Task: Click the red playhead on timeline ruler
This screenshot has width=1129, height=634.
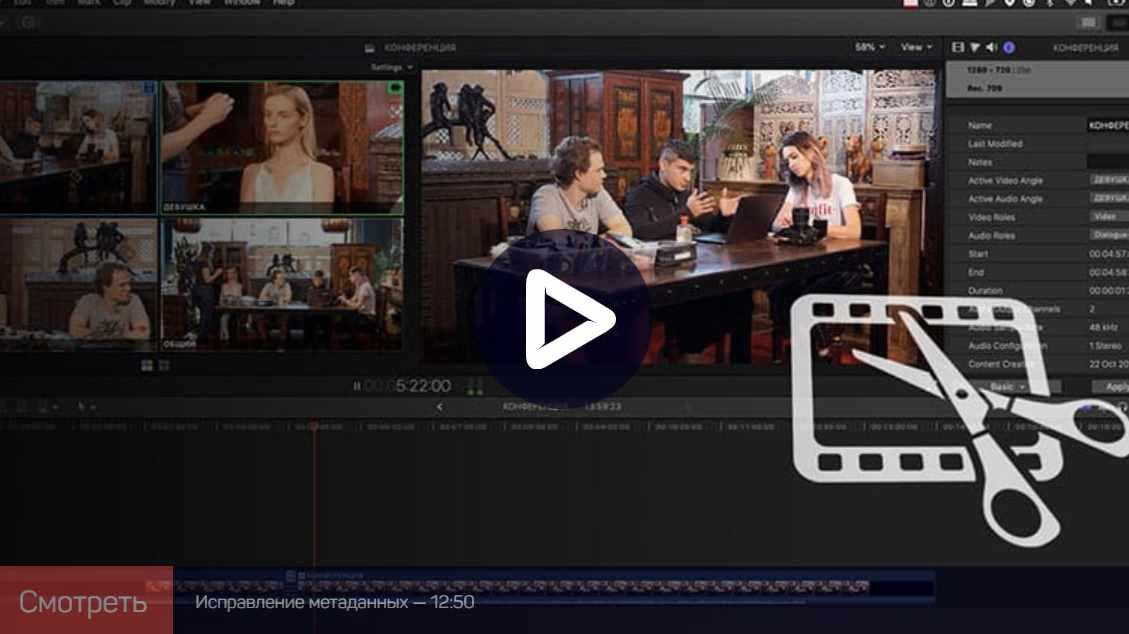Action: (x=313, y=427)
